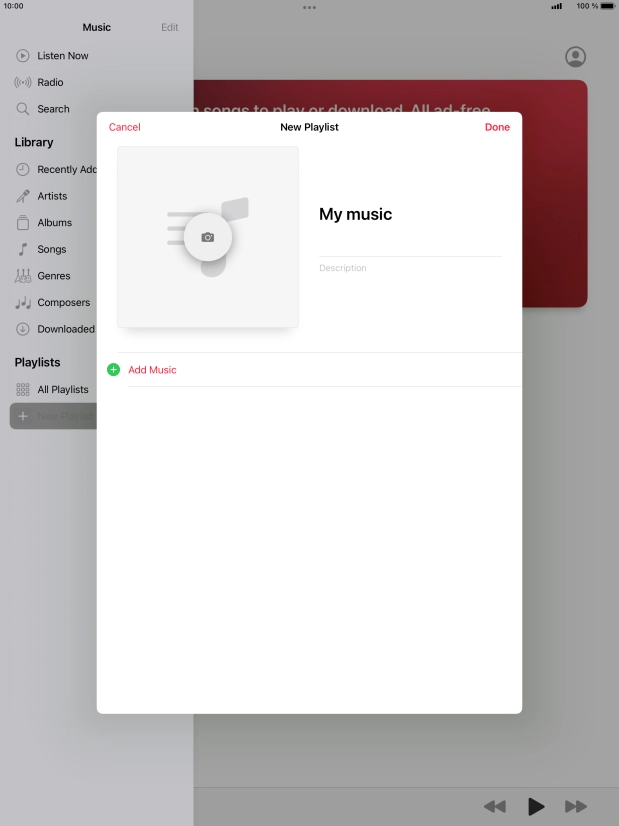The image size is (619, 826).
Task: Open Listen Now in the sidebar
Action: [62, 56]
